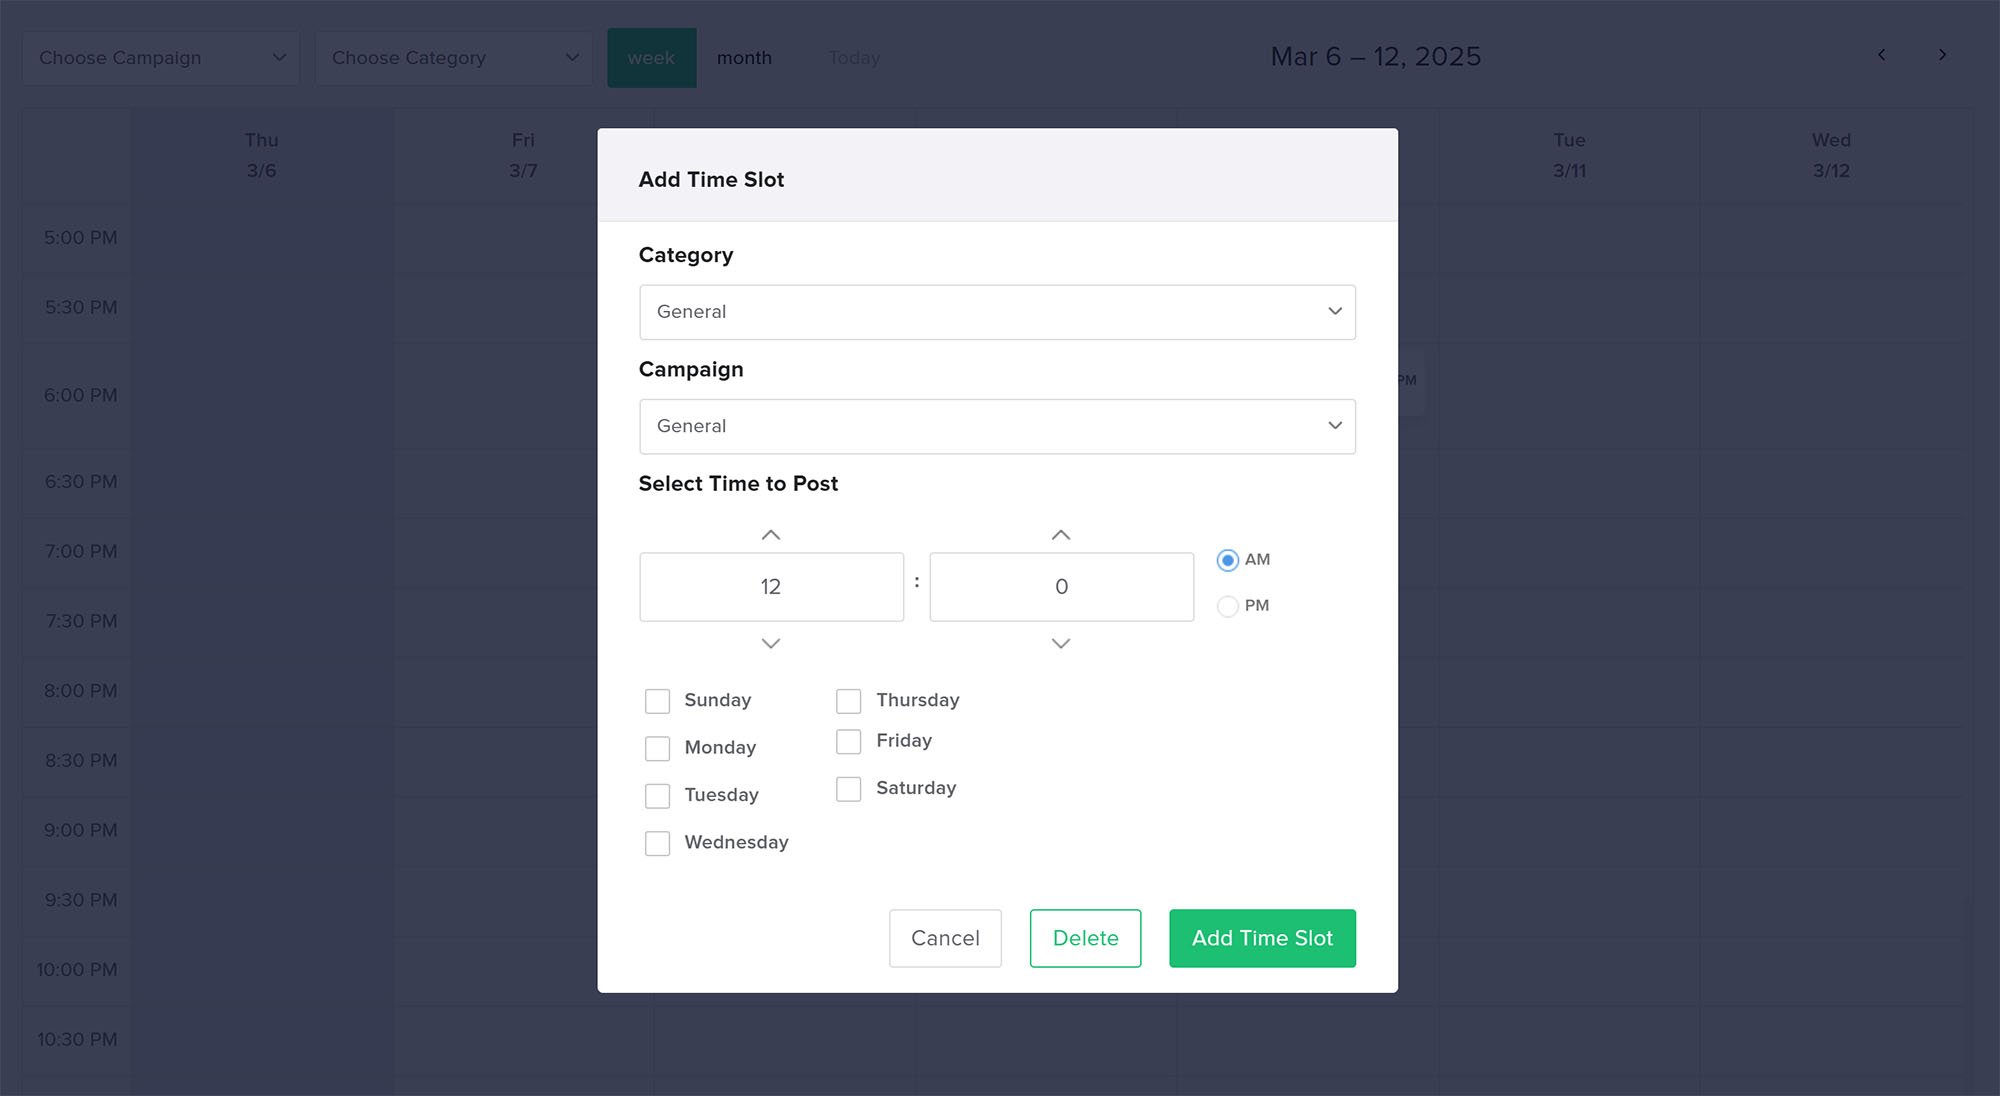Open the Choose Campaign filter dropdown
Image resolution: width=2000 pixels, height=1096 pixels.
pyautogui.click(x=161, y=58)
